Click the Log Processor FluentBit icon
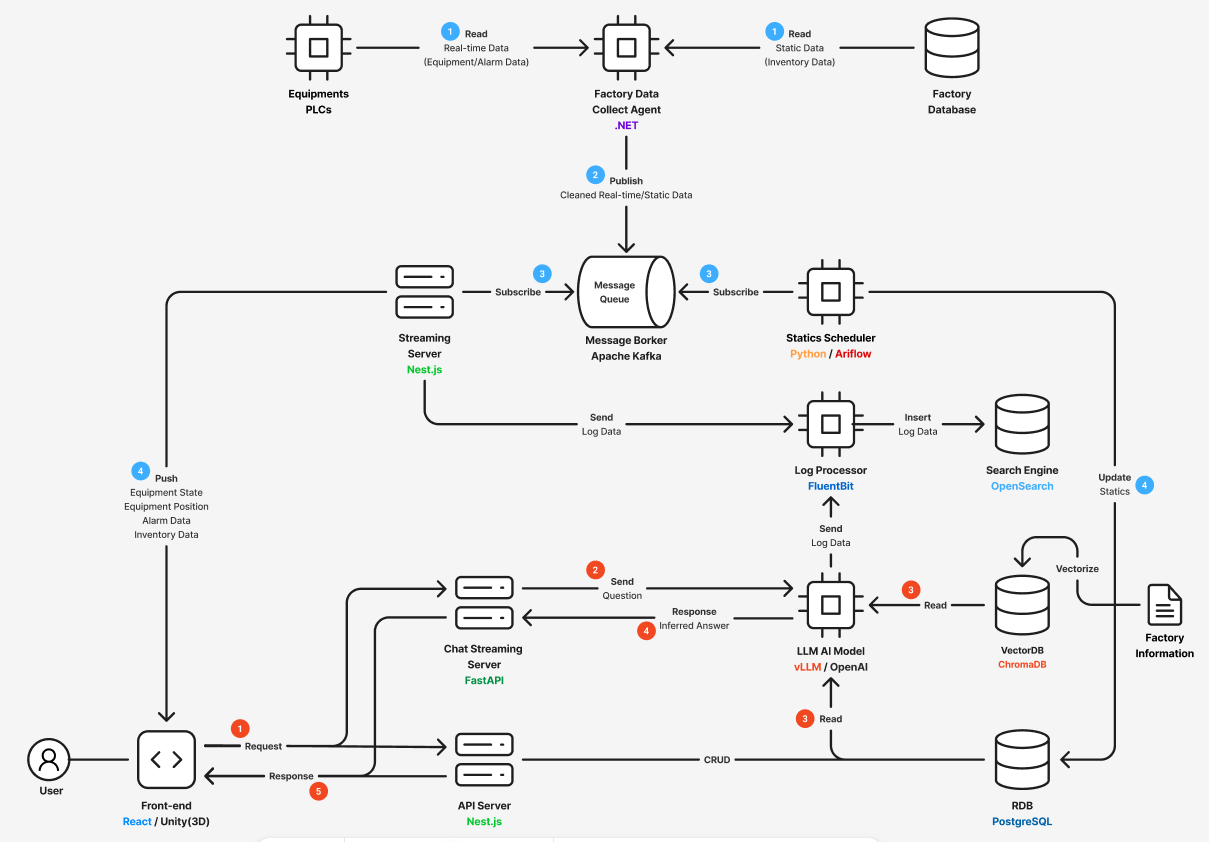 pos(831,425)
